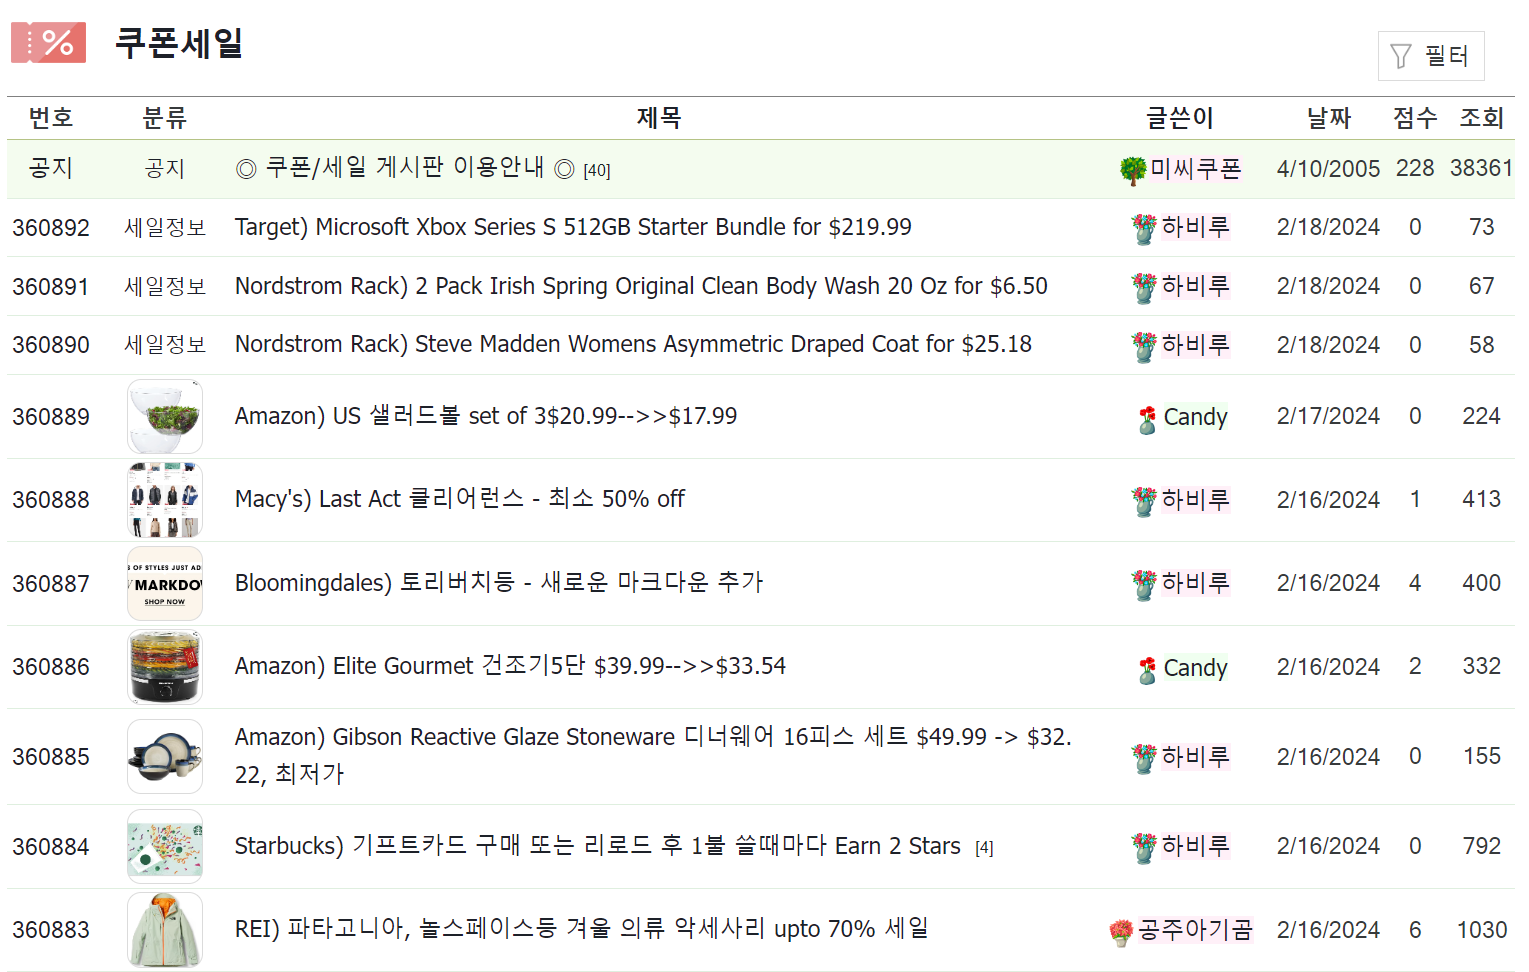Click the tree avatar beside 미씨쿠폰
Viewport: 1529px width, 972px height.
(x=1131, y=168)
